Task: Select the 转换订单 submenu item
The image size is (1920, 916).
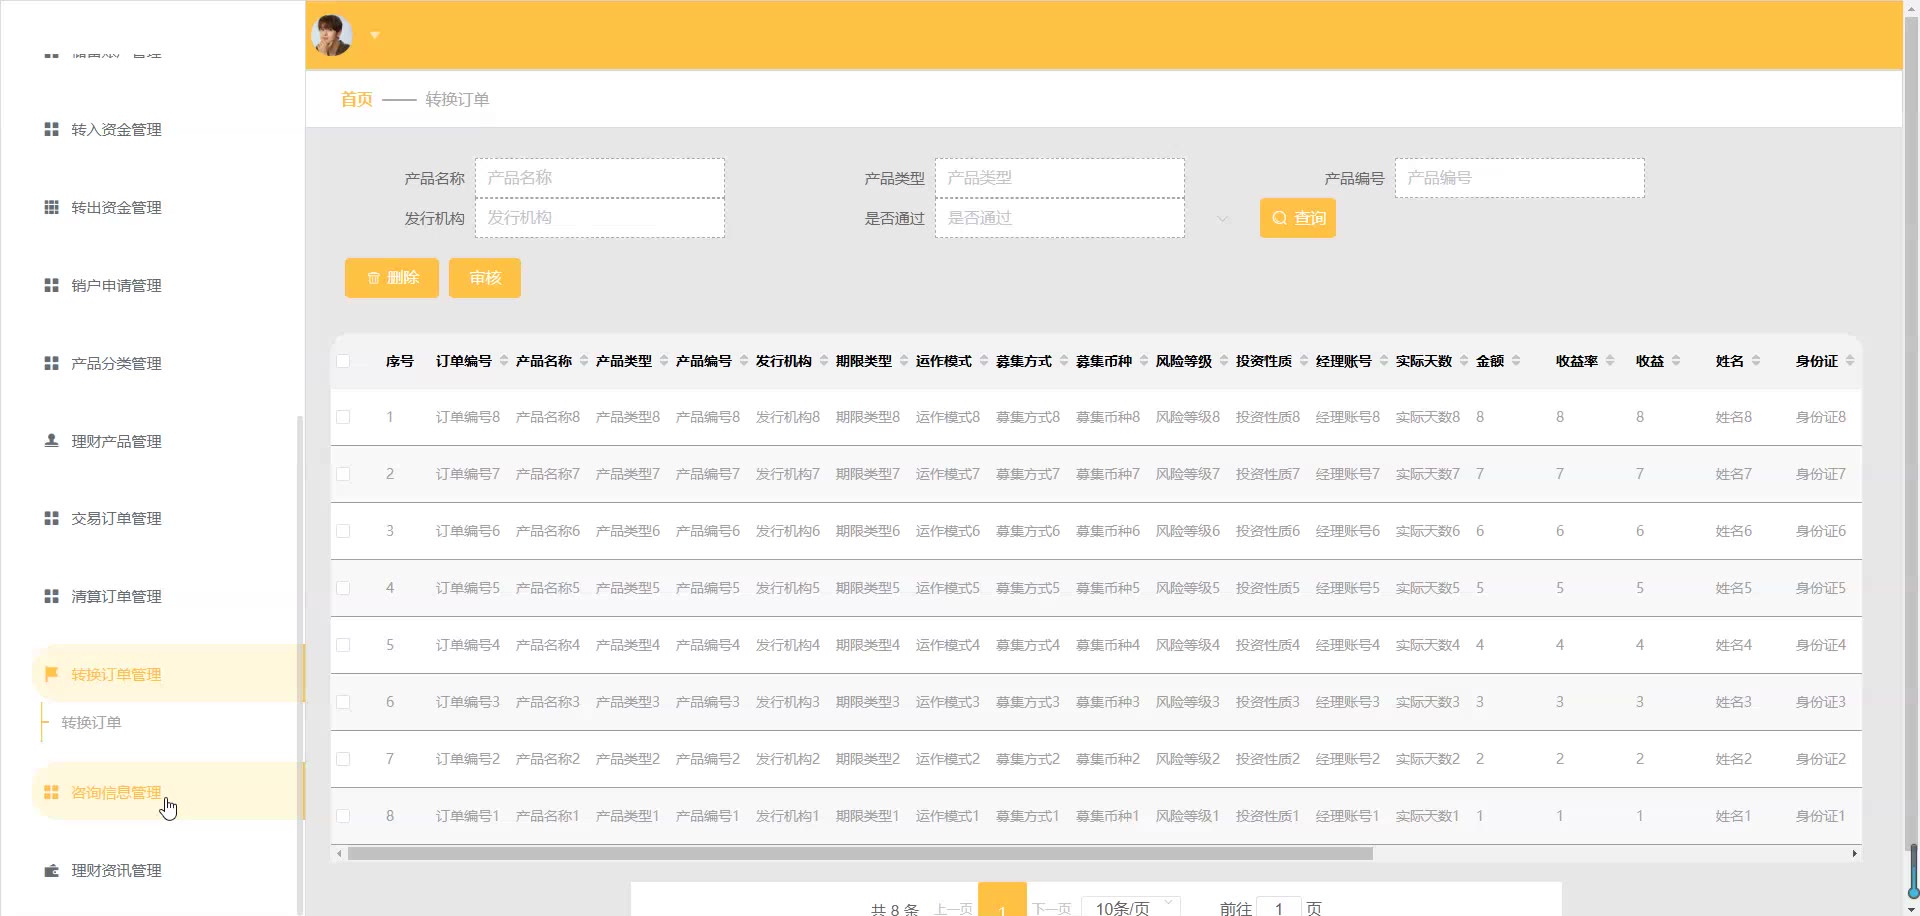Action: (91, 723)
